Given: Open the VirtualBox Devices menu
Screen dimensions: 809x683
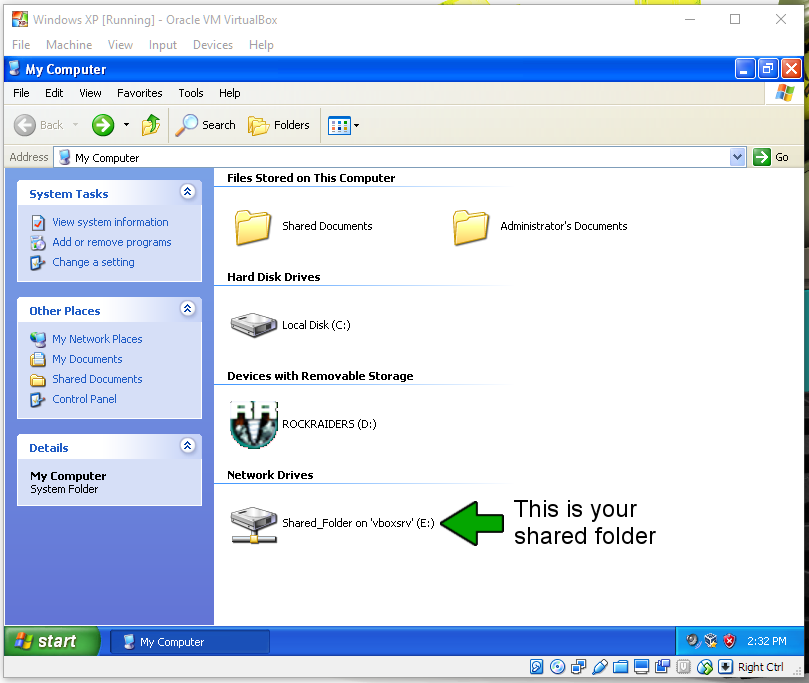Looking at the screenshot, I should [213, 45].
